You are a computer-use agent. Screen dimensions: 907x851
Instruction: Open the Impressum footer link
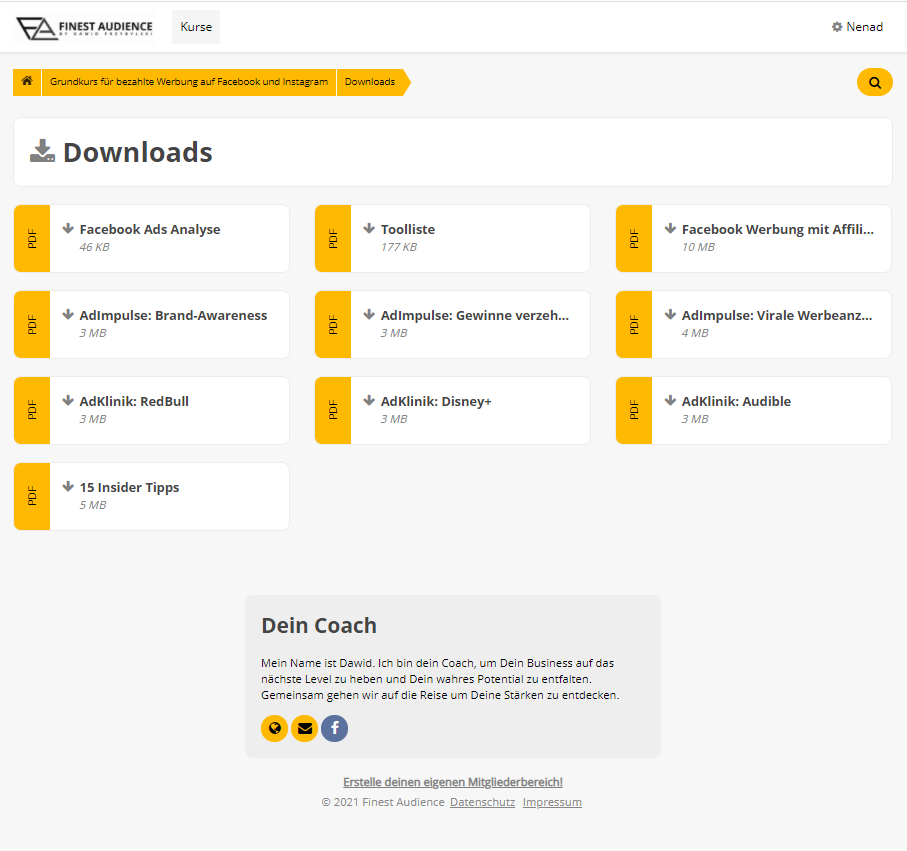(552, 802)
